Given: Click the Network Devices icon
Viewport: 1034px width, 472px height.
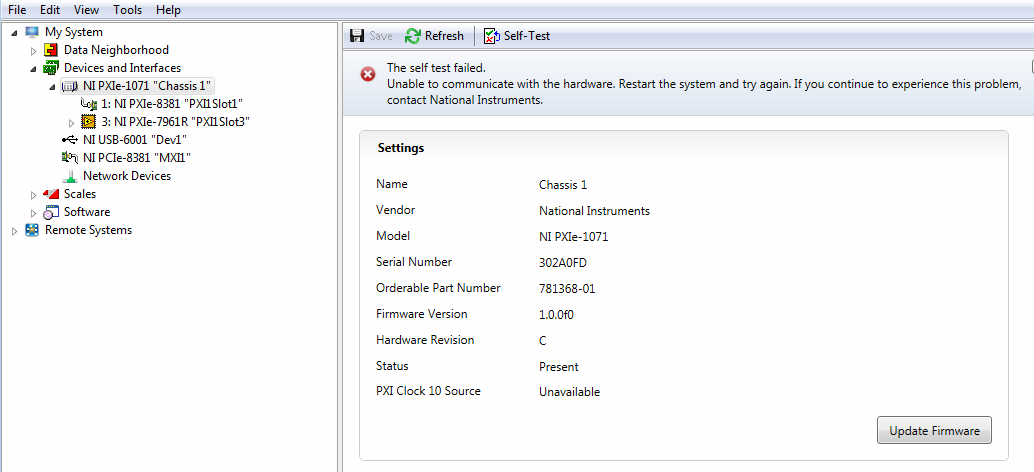Looking at the screenshot, I should pyautogui.click(x=70, y=177).
